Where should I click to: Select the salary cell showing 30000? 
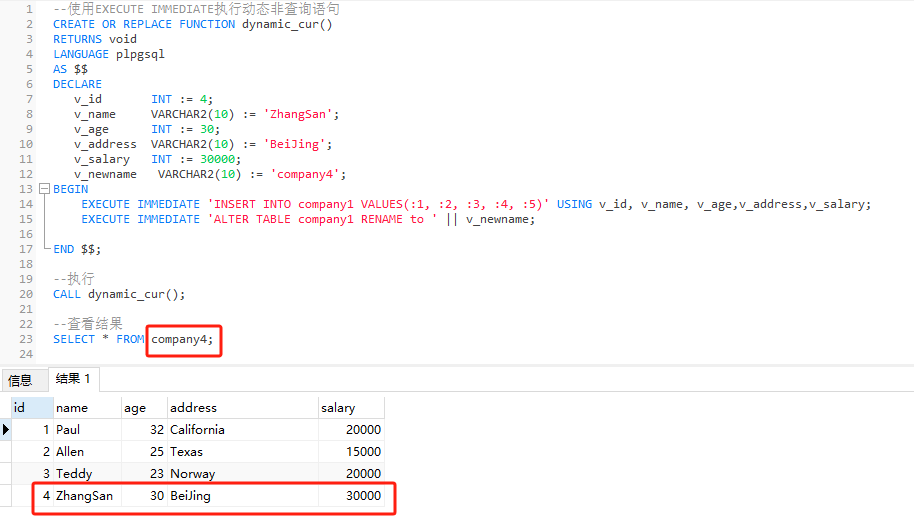tap(351, 495)
